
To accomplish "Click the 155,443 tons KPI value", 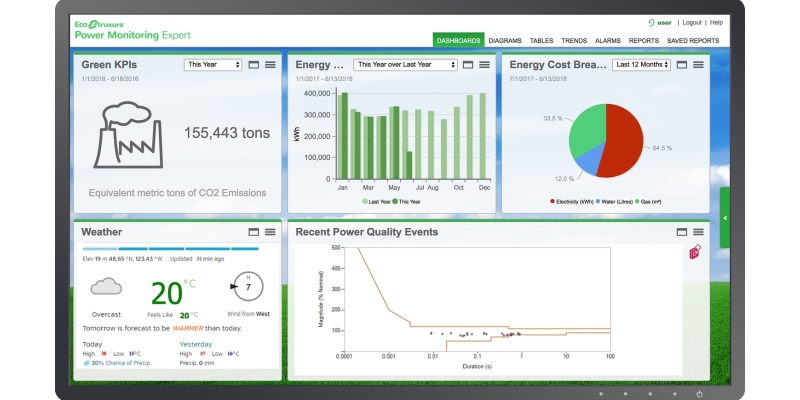I will pyautogui.click(x=225, y=132).
